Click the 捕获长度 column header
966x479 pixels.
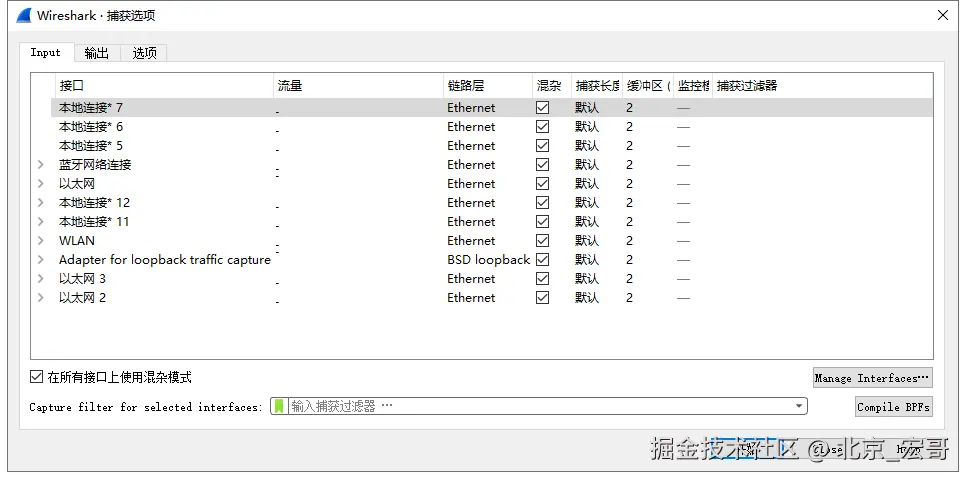[x=597, y=86]
